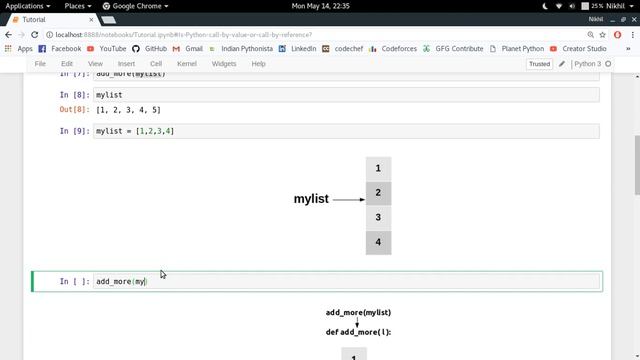Click the pencil edit-mode icon

coord(562,64)
